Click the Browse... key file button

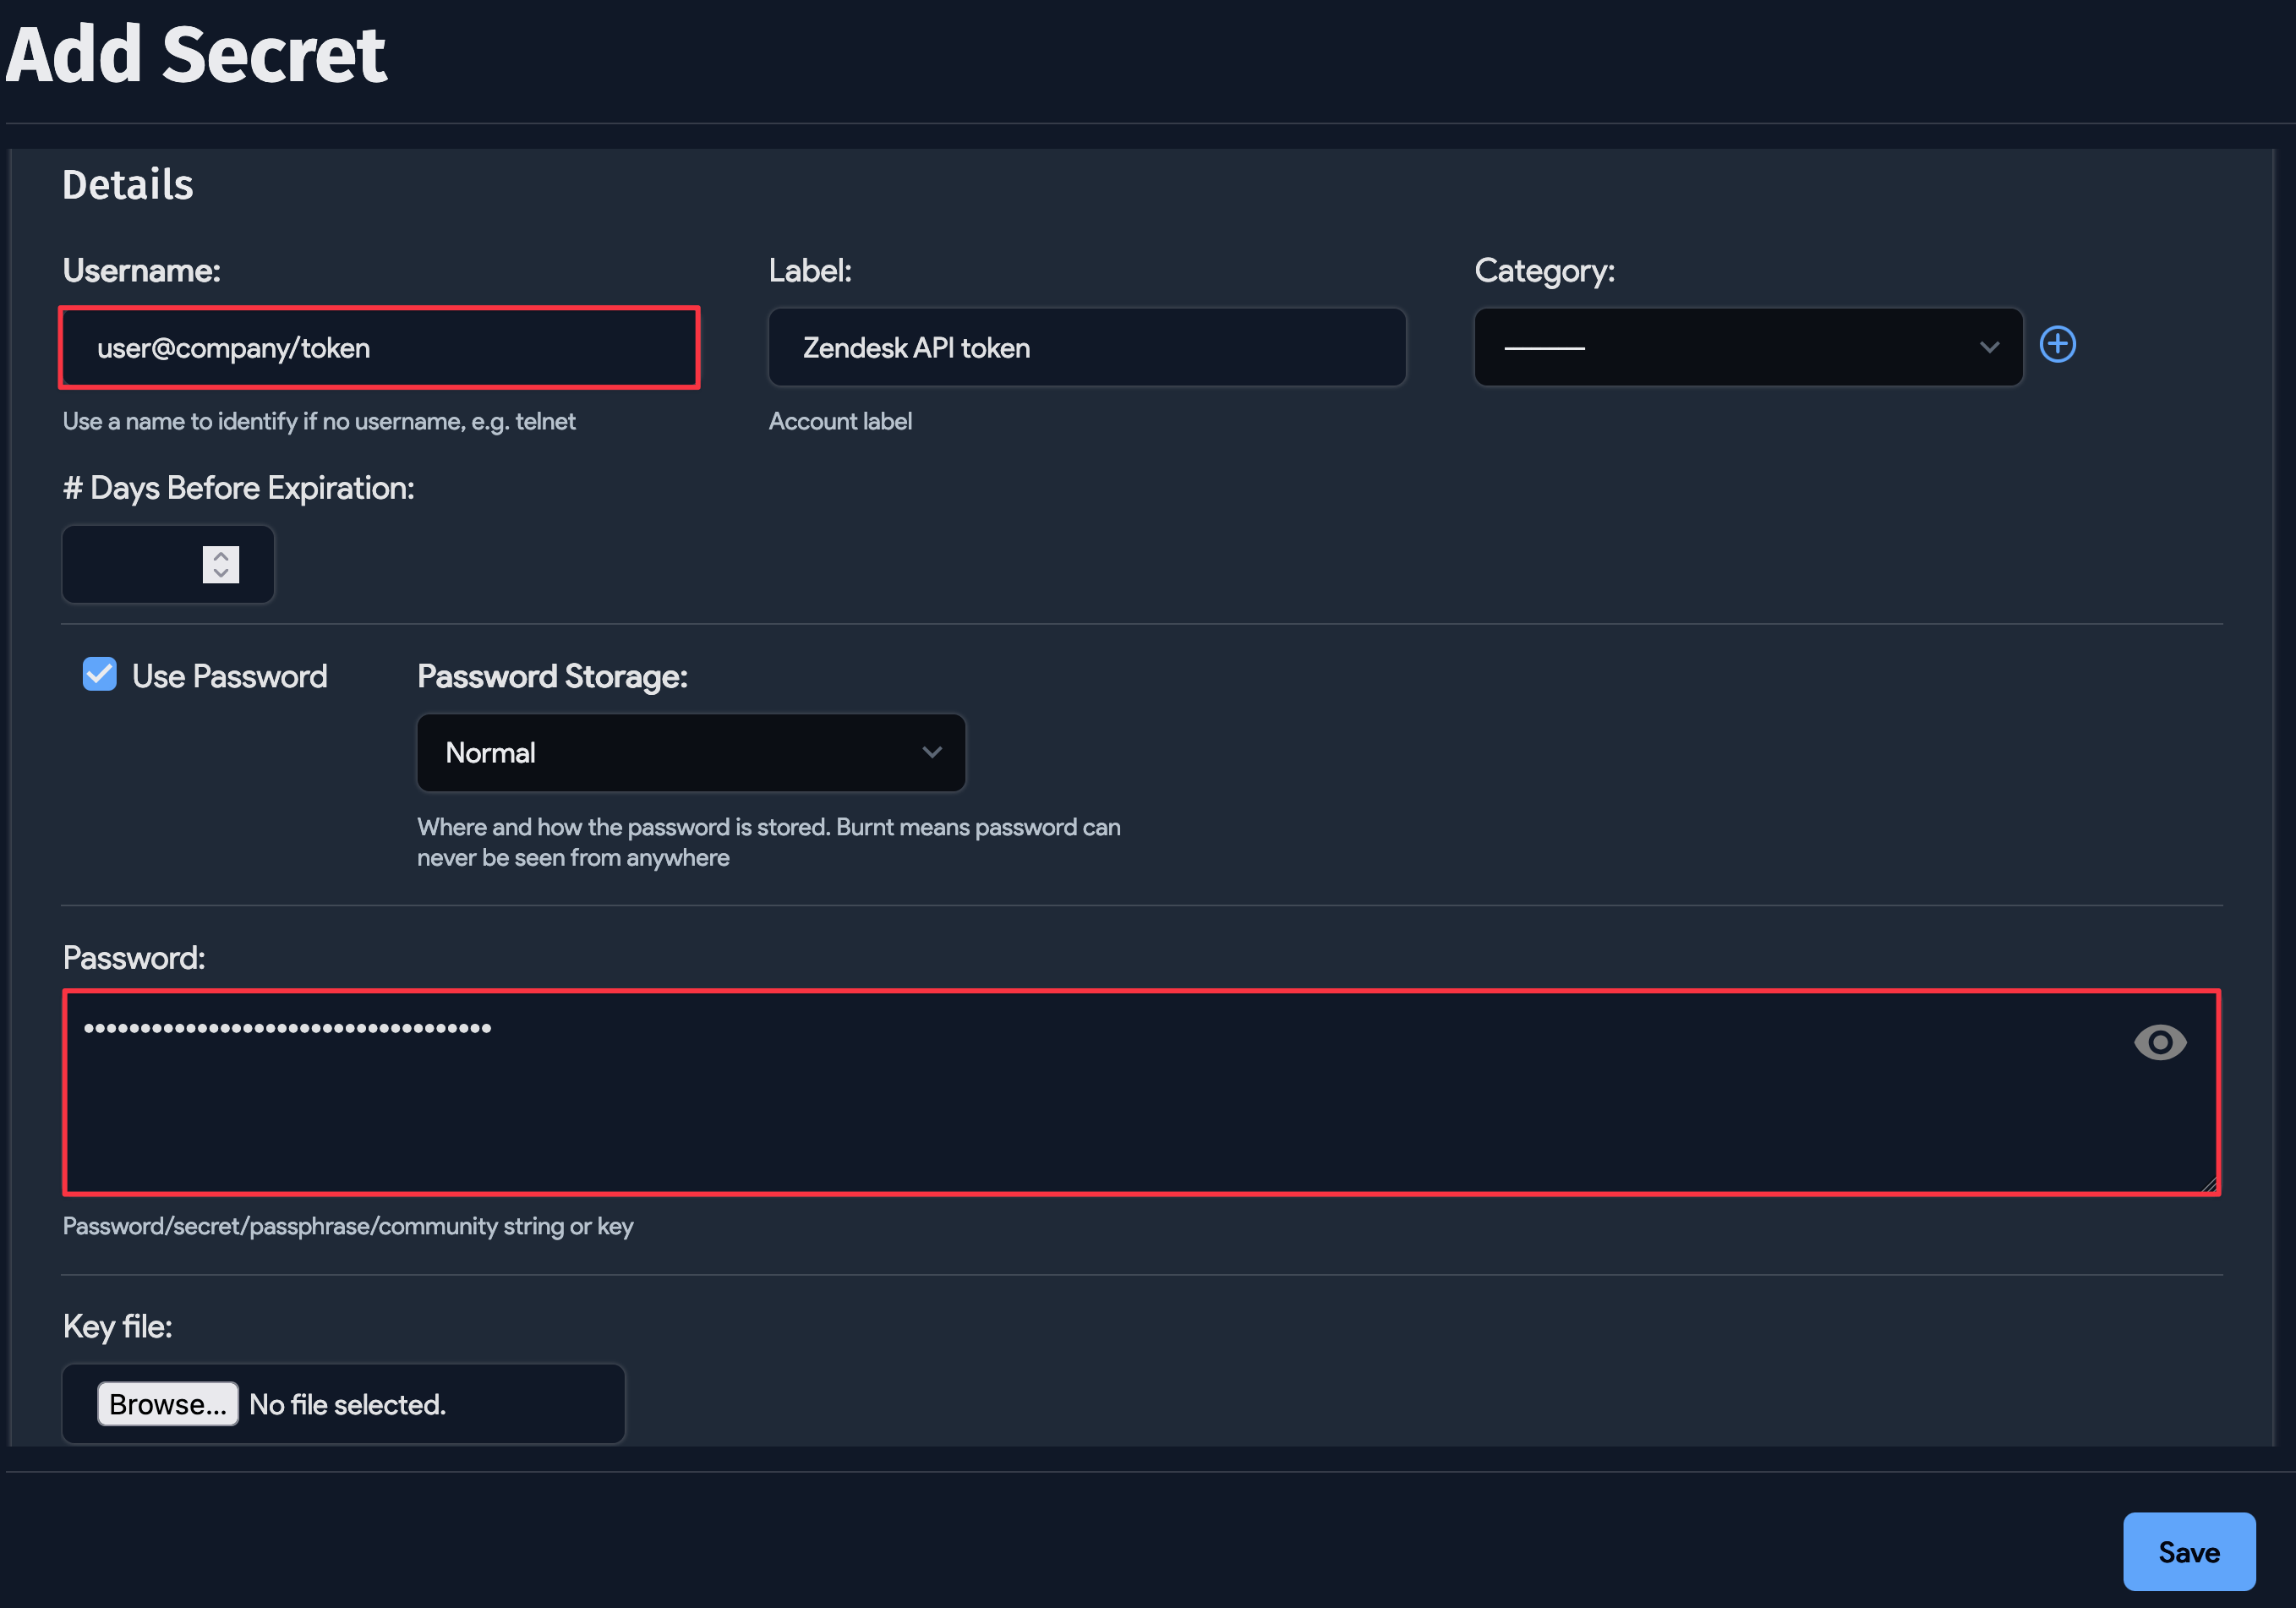click(167, 1404)
